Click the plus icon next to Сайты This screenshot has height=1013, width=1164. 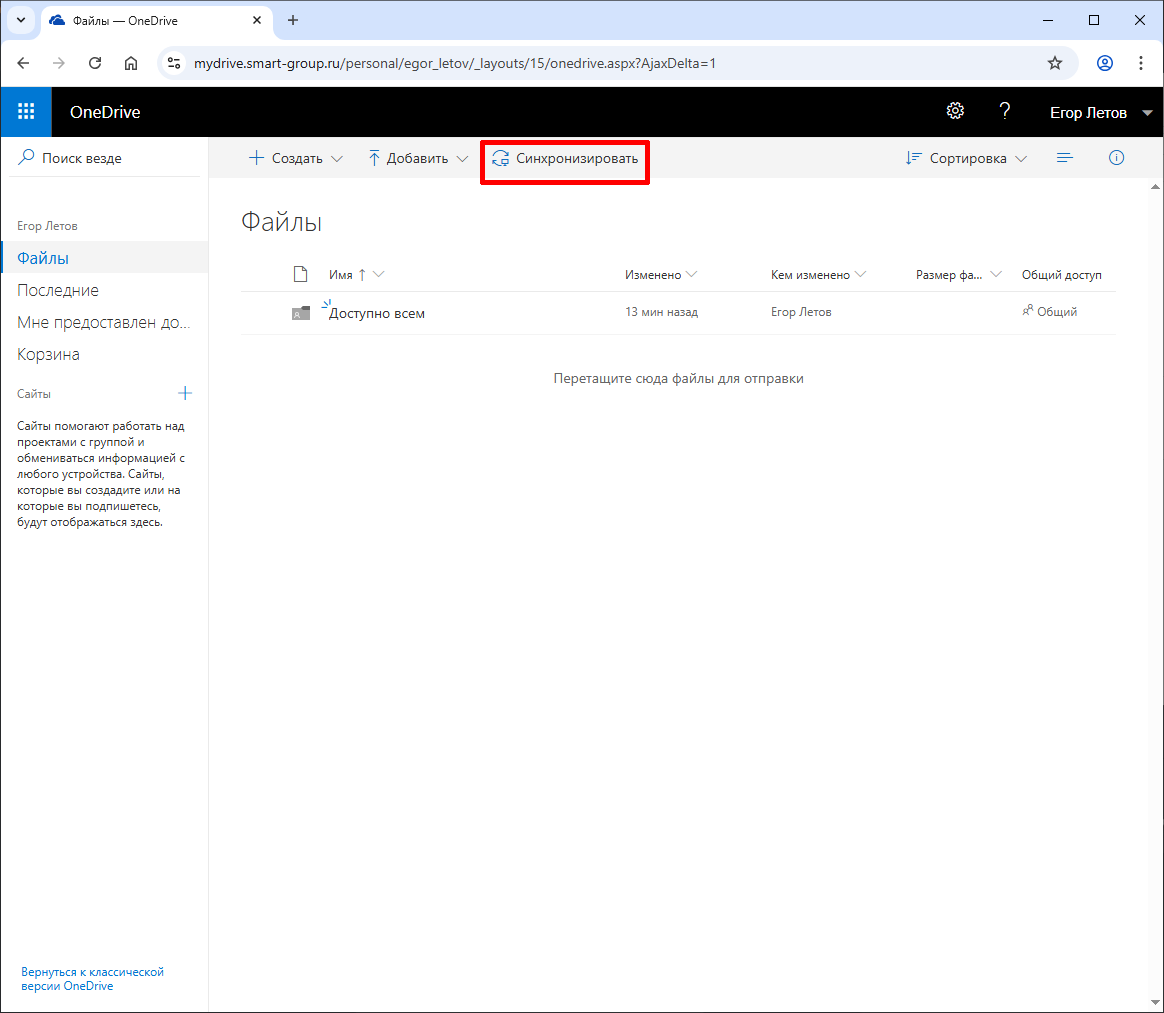coord(185,393)
